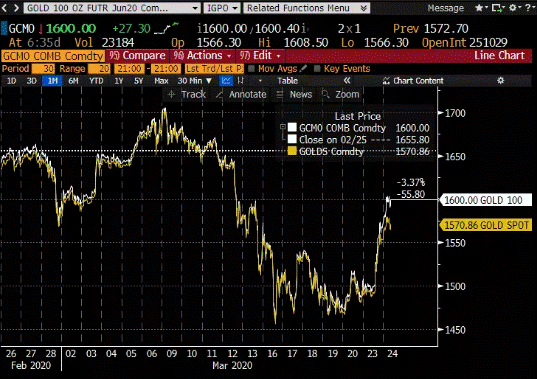537x379 pixels.
Task: Expand the Related Functions Menu
Action: point(307,8)
